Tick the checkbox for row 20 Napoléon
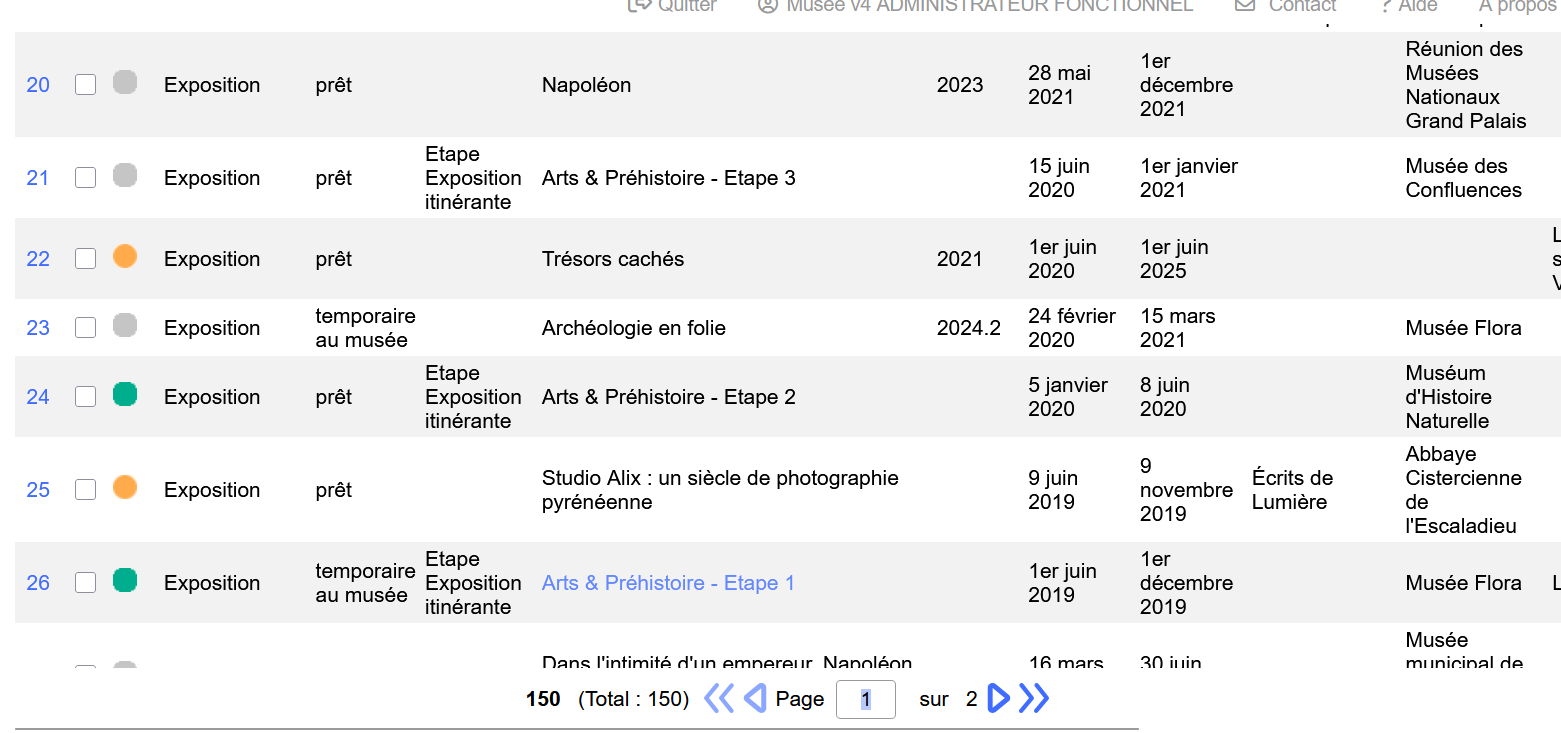Viewport: 1561px width, 733px height. click(86, 85)
